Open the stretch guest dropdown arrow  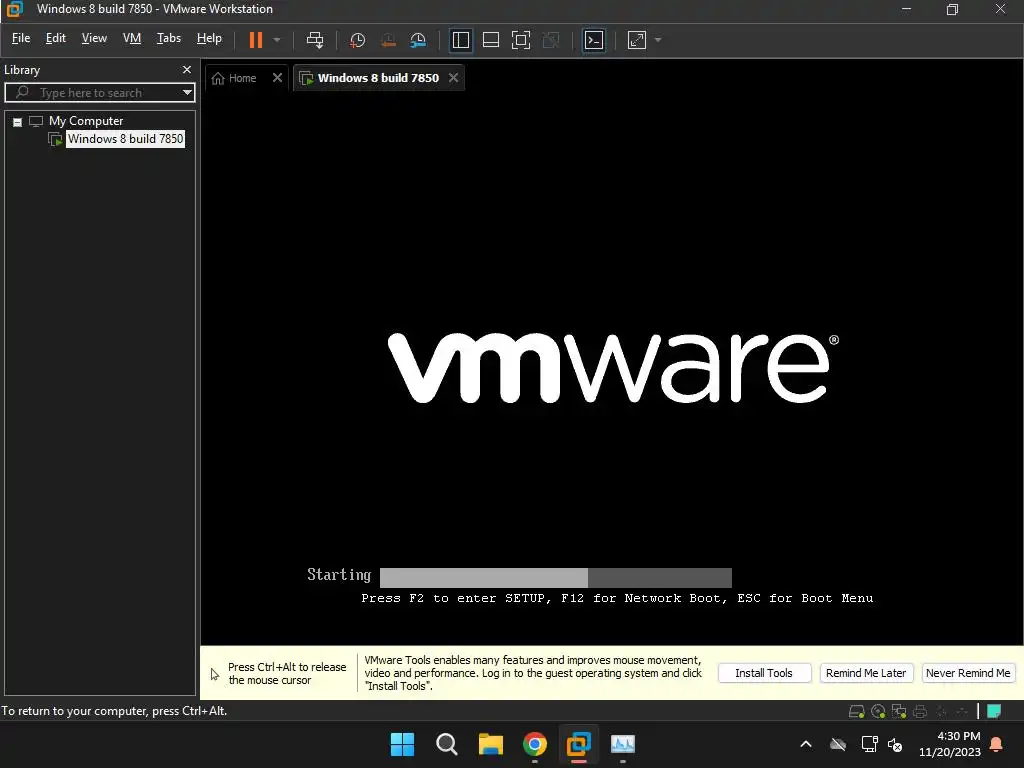[658, 40]
